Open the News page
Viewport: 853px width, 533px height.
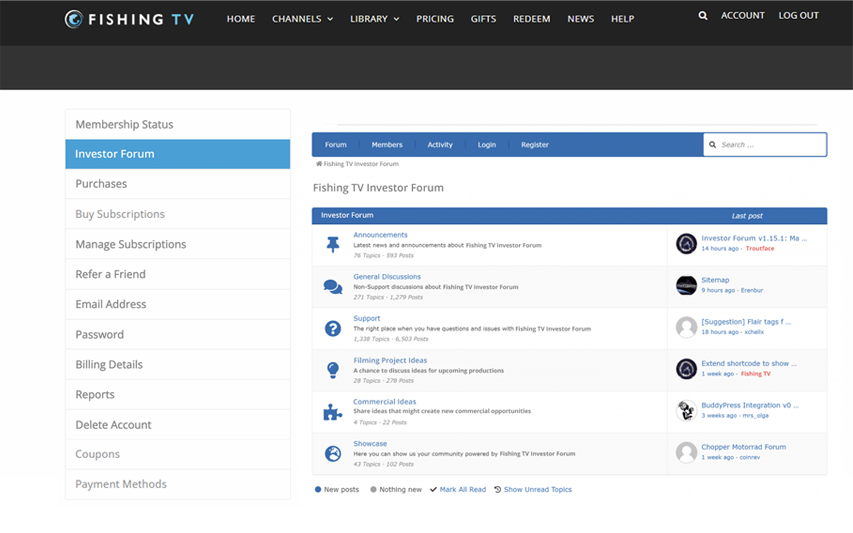(580, 19)
